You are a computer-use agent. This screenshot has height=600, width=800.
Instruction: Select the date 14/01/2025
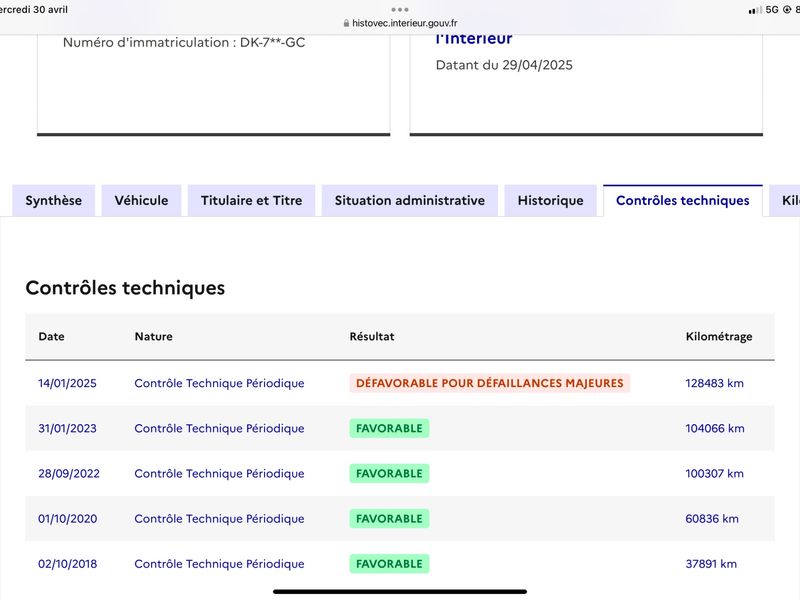[67, 383]
